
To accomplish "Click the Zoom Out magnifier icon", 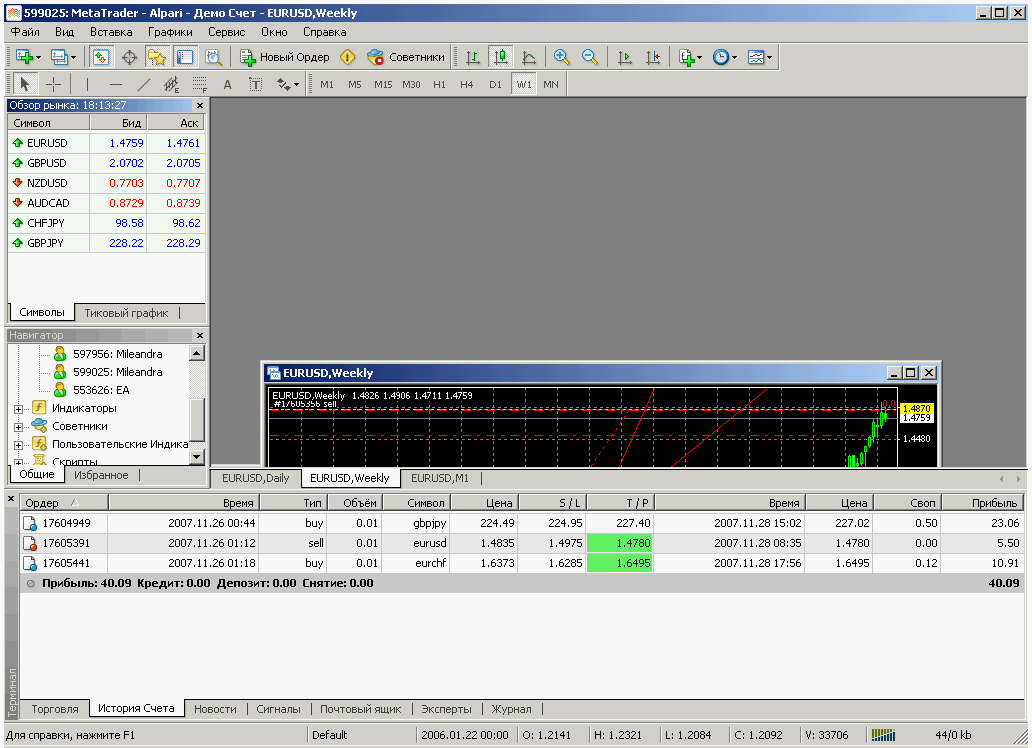I will pyautogui.click(x=589, y=57).
